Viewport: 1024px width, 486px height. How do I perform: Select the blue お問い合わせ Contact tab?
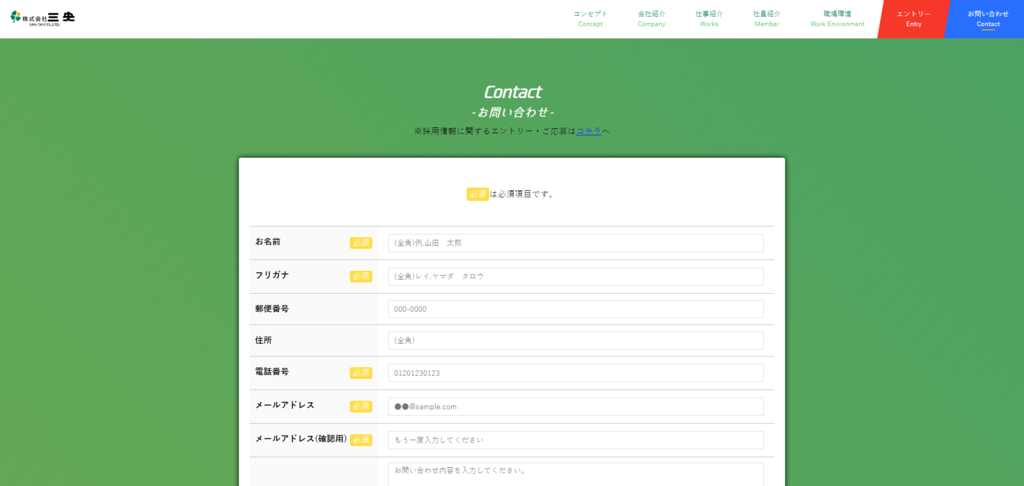coord(987,18)
